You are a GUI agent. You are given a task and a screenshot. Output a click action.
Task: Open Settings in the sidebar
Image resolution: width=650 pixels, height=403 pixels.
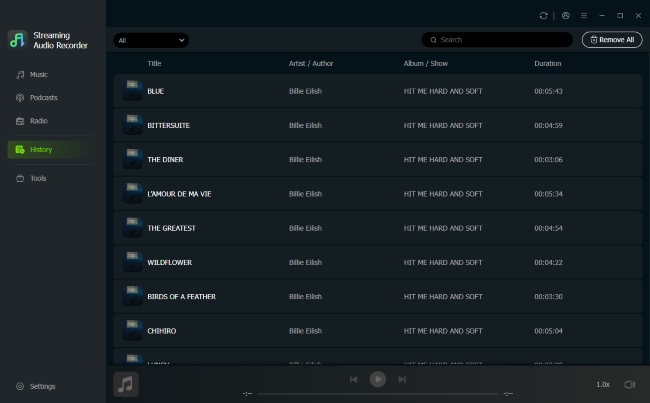(36, 386)
